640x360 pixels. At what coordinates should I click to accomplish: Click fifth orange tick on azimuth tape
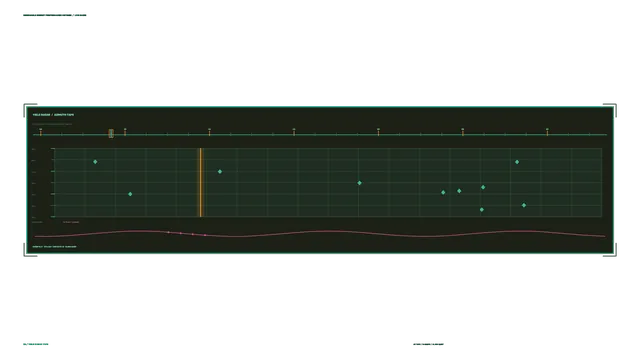(x=378, y=133)
